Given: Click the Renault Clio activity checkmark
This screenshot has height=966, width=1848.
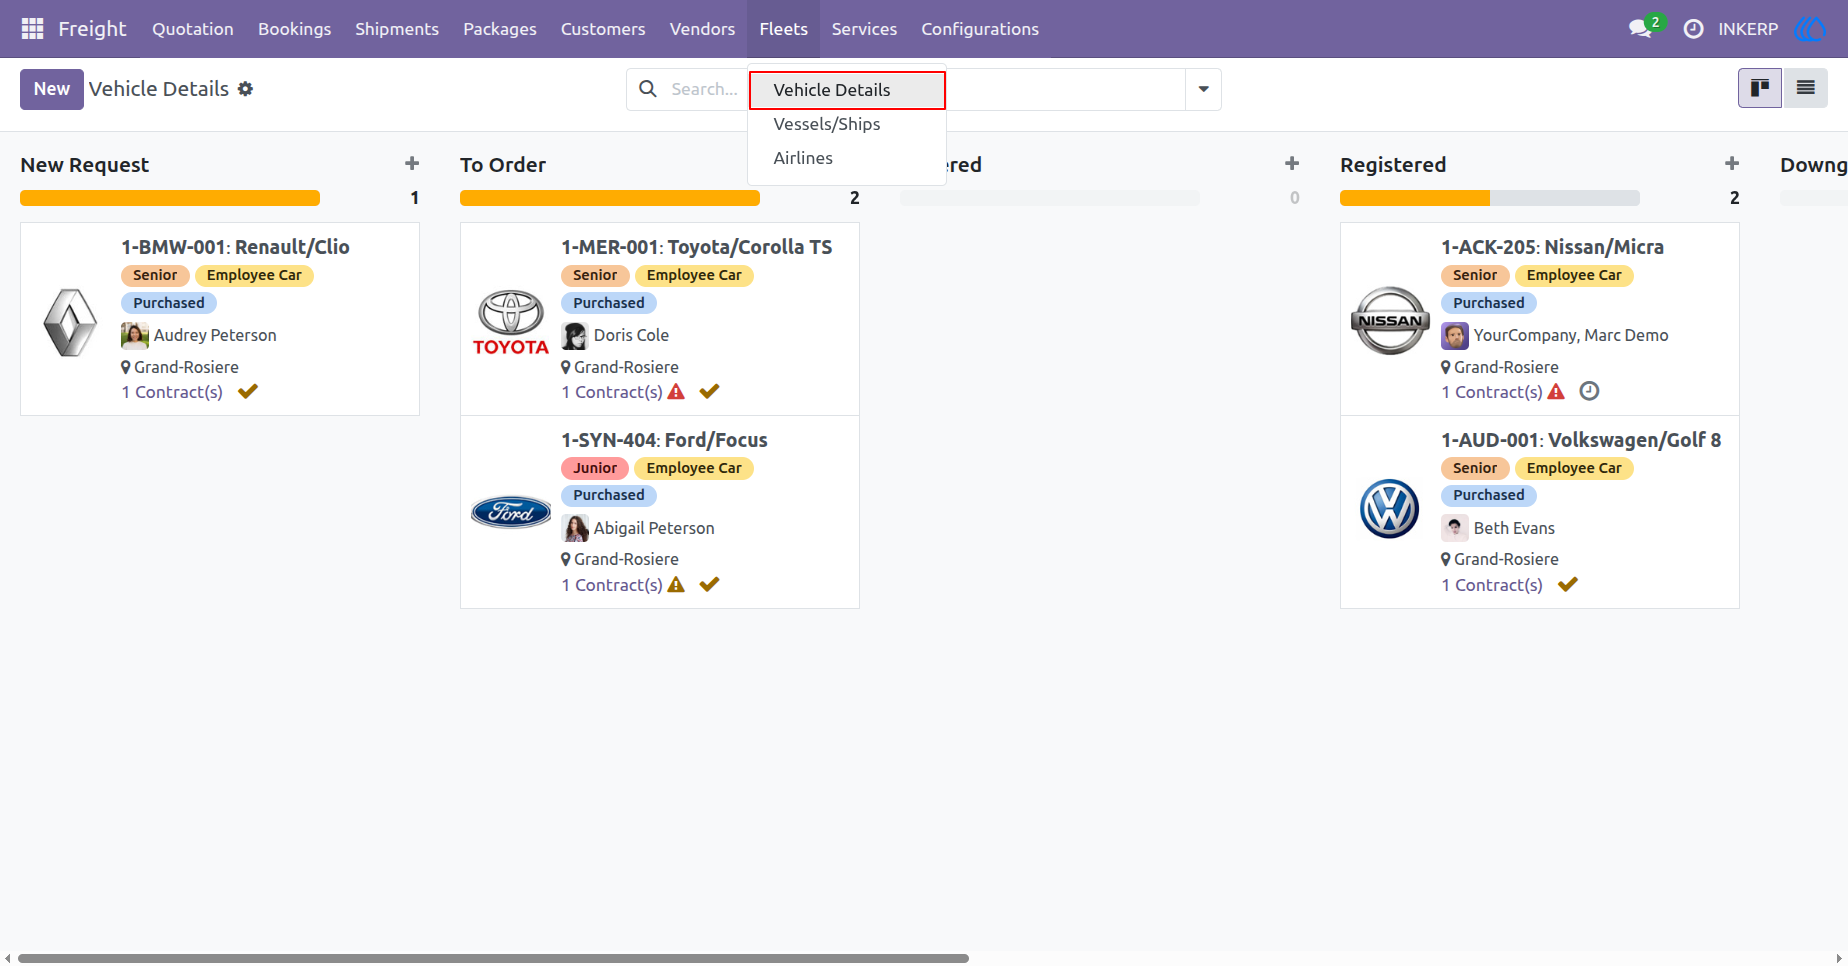Looking at the screenshot, I should click(248, 391).
